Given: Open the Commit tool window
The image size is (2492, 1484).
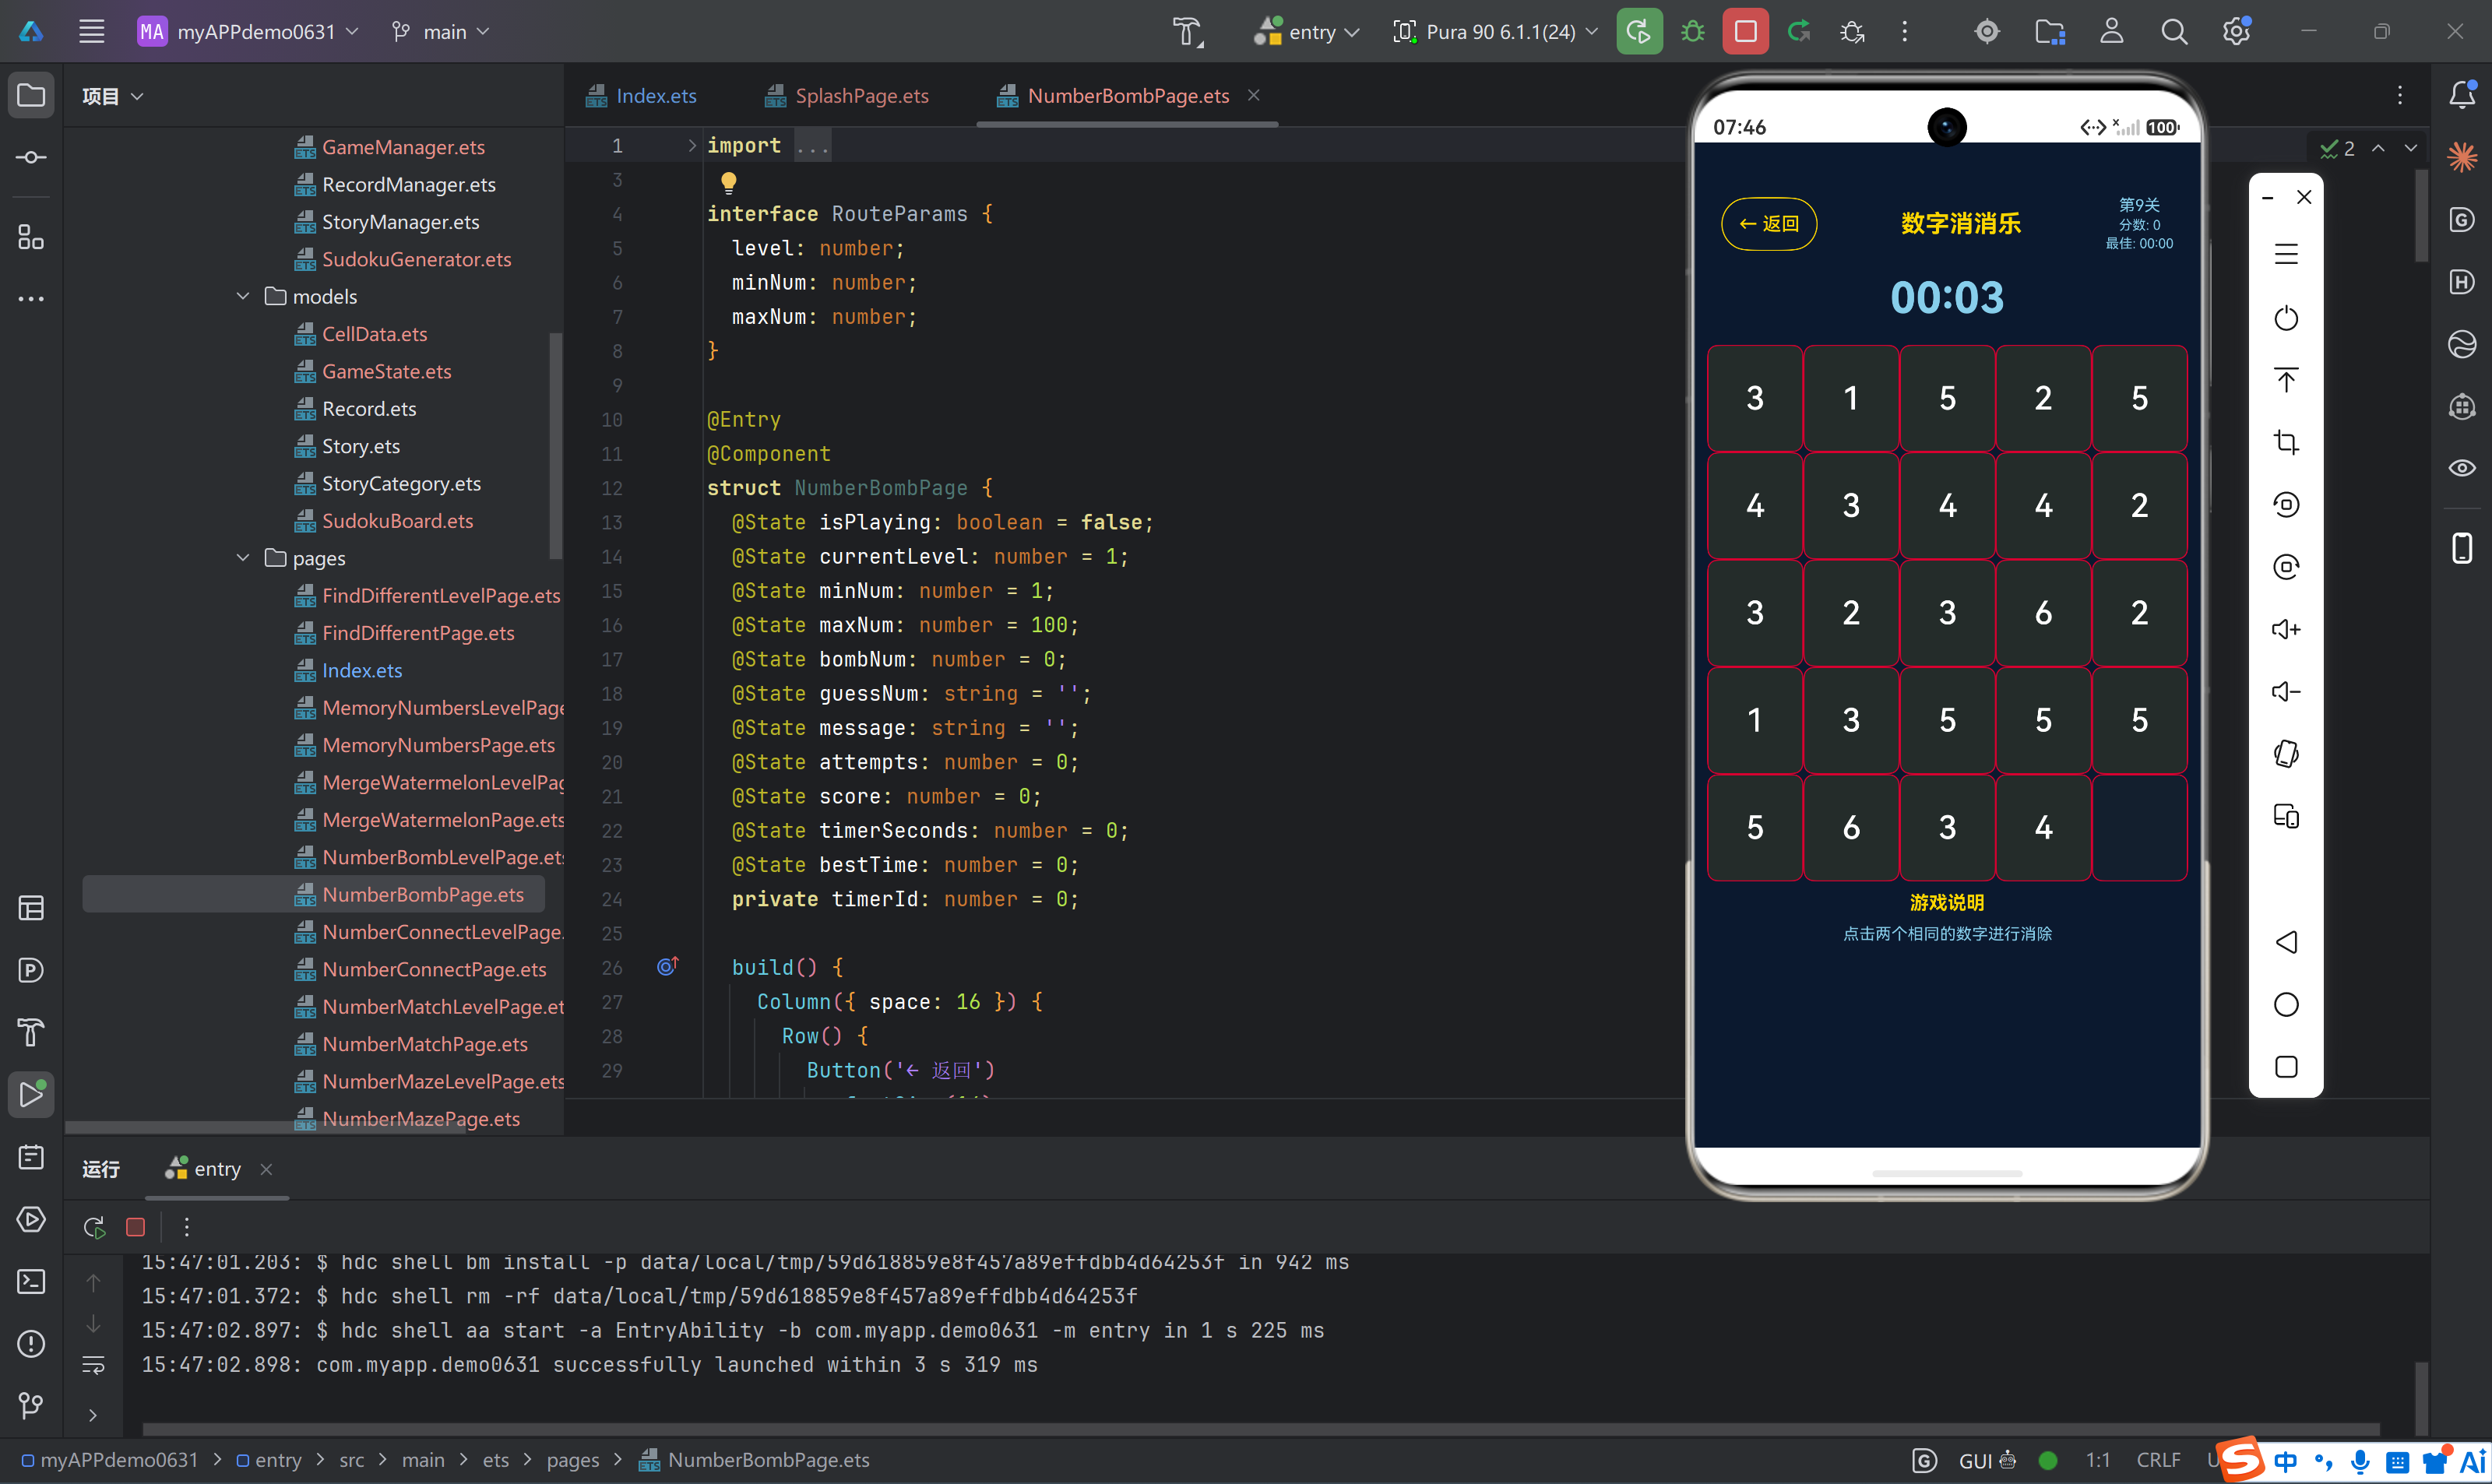Looking at the screenshot, I should [31, 158].
